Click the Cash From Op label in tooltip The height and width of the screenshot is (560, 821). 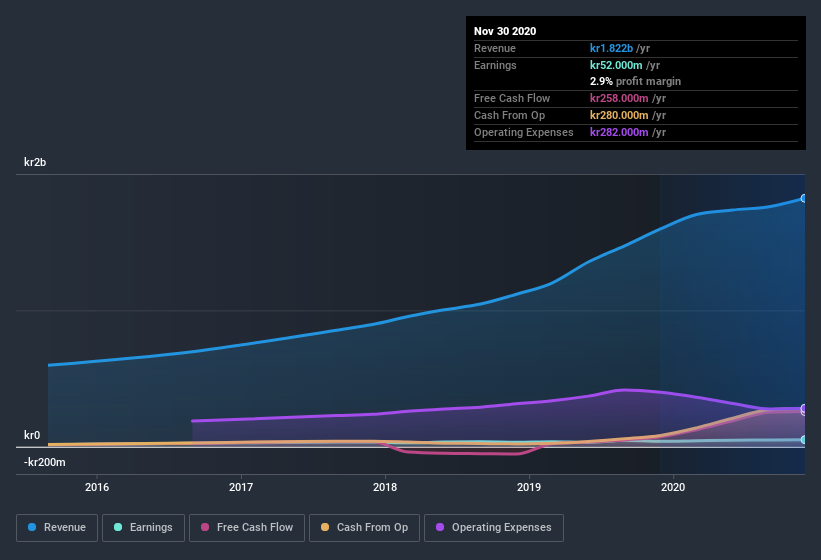click(x=509, y=115)
